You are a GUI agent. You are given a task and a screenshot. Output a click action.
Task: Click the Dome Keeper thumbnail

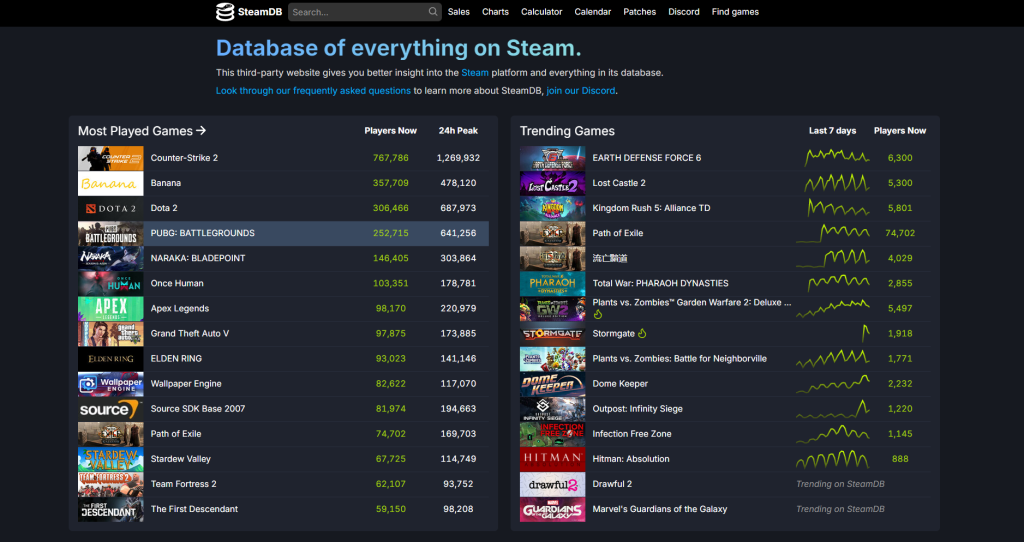click(552, 384)
